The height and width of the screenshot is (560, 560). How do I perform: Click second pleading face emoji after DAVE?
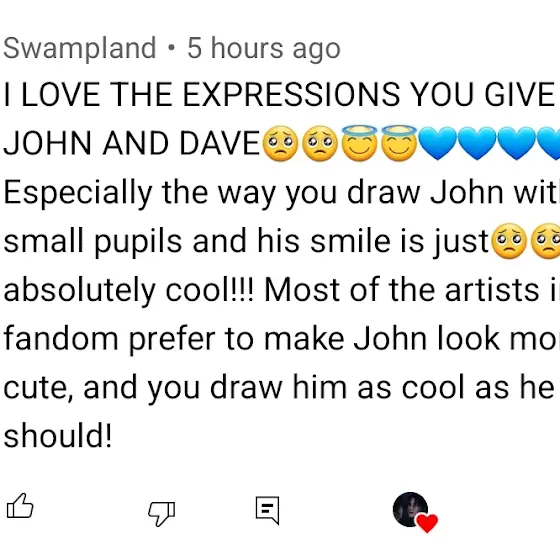pyautogui.click(x=320, y=144)
